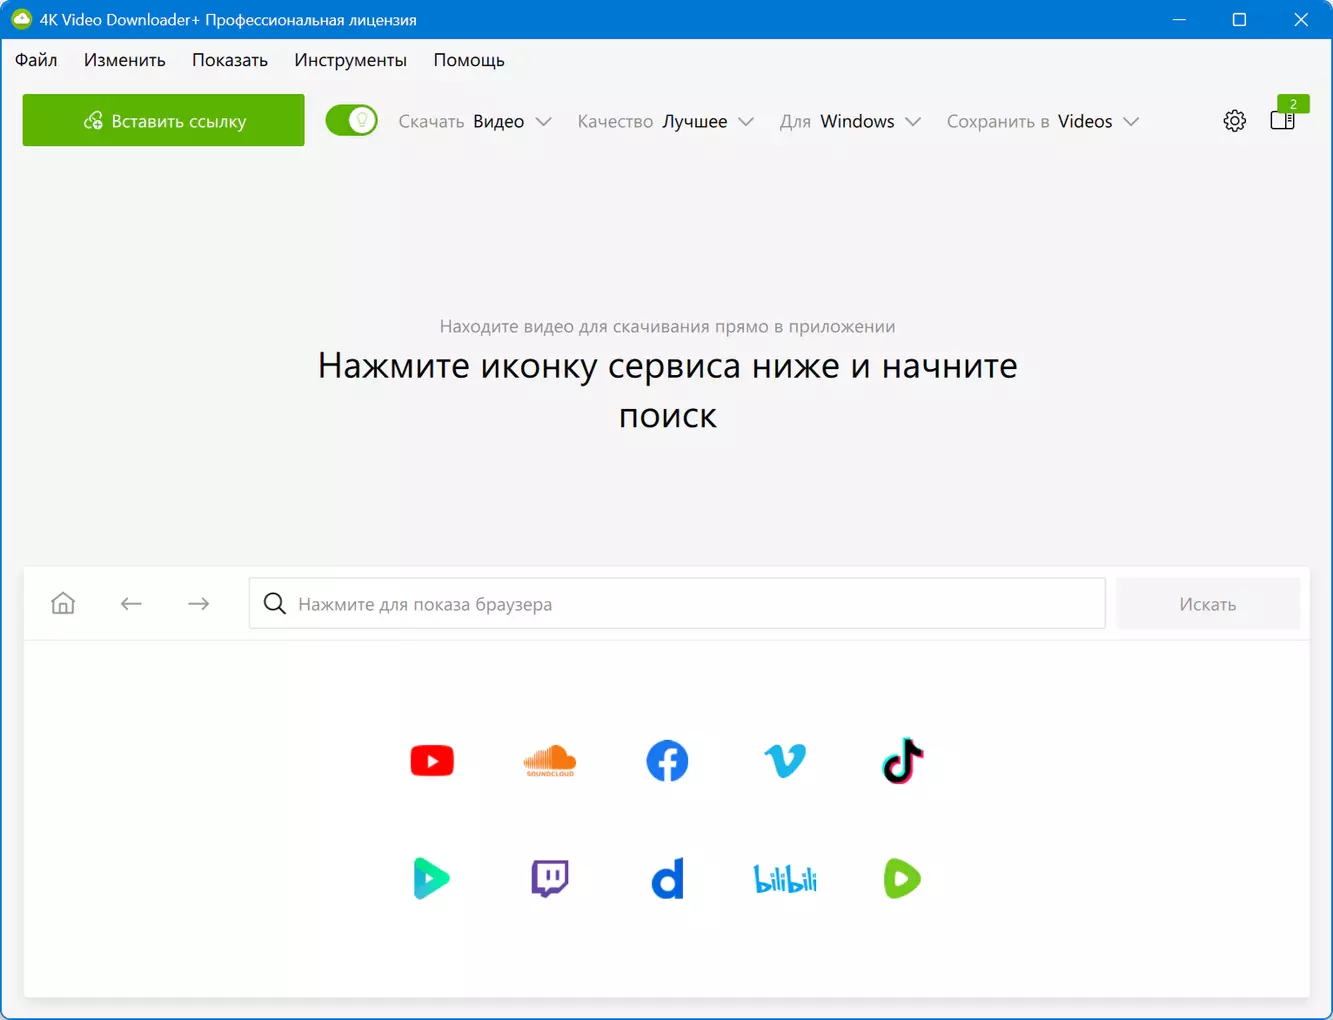Open the Изменить menu
This screenshot has height=1020, width=1333.
(125, 60)
